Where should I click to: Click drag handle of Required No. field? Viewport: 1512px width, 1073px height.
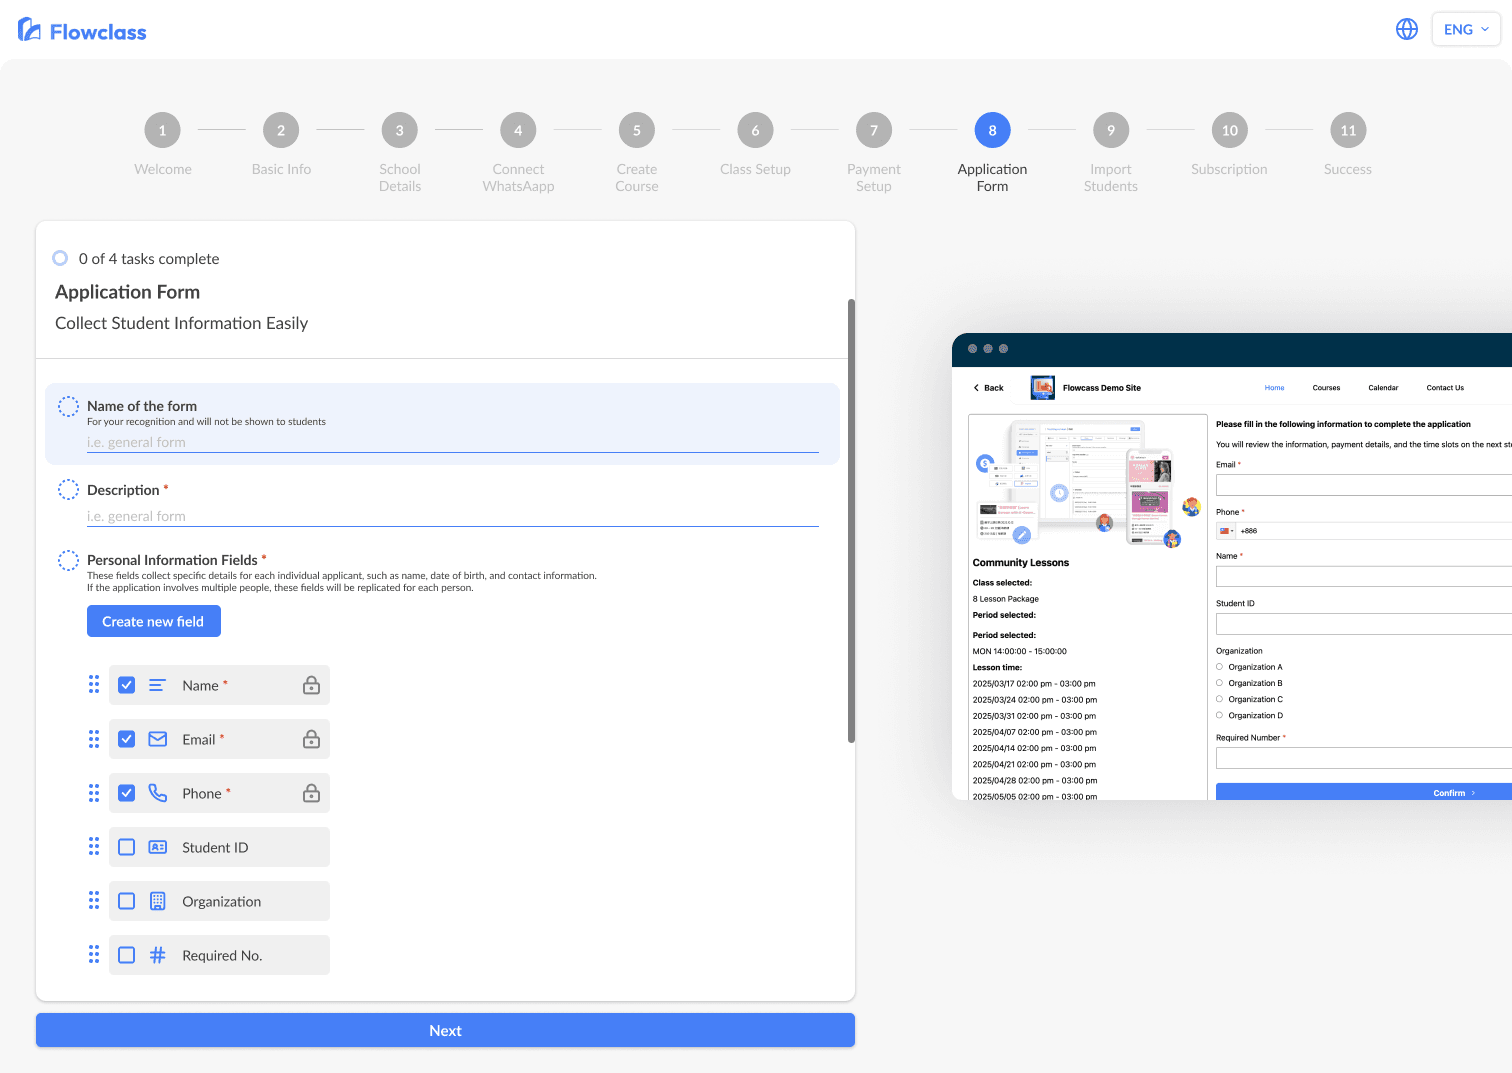pyautogui.click(x=94, y=954)
